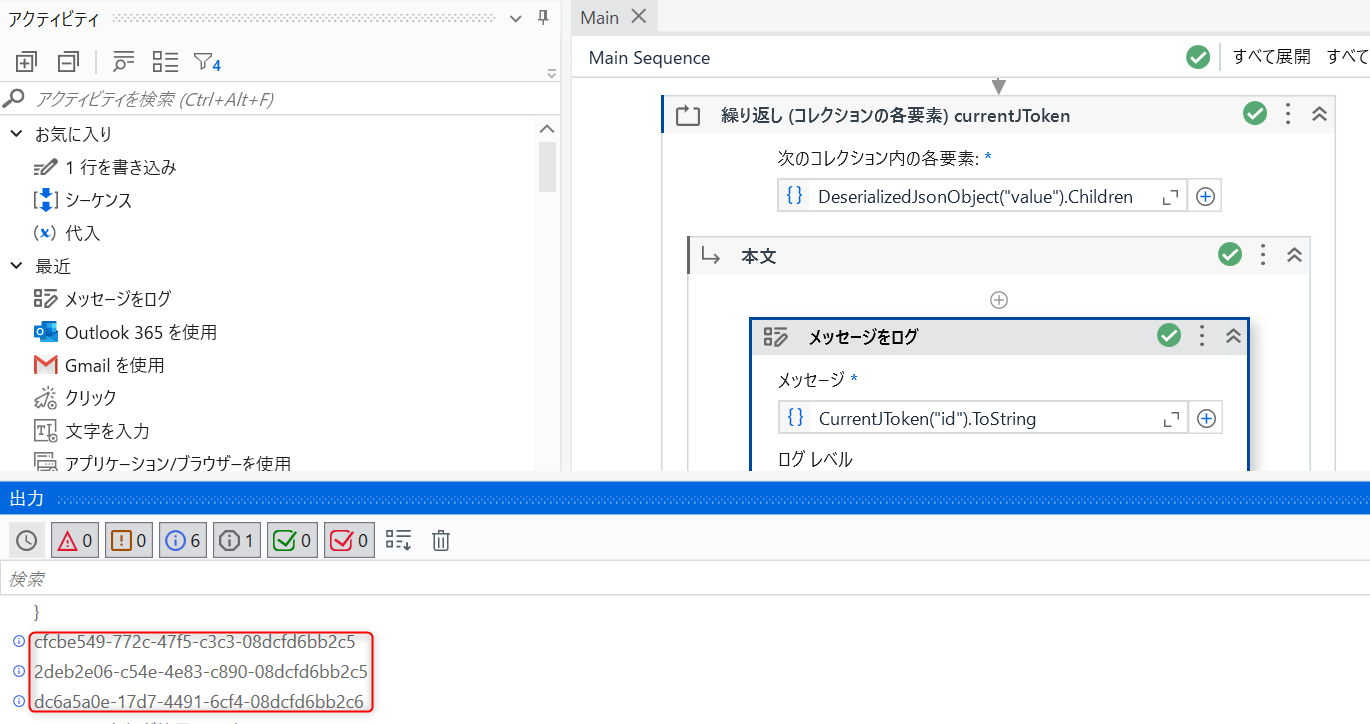The image size is (1370, 724).
Task: Toggle info messages filter 6
Action: [183, 541]
